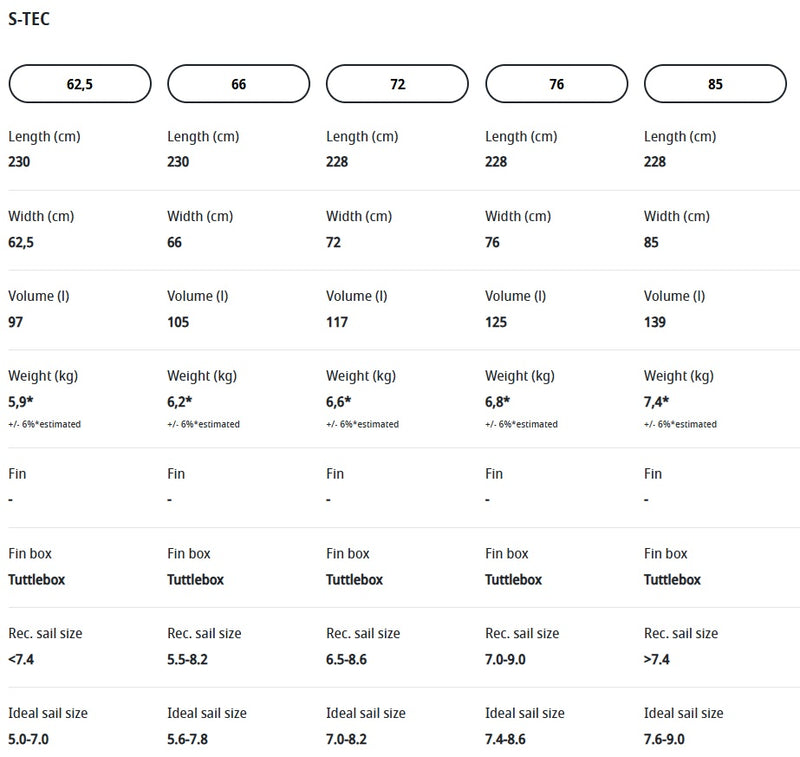Choose the 72 board size pill
Screen dimensions: 800x757
coord(397,84)
